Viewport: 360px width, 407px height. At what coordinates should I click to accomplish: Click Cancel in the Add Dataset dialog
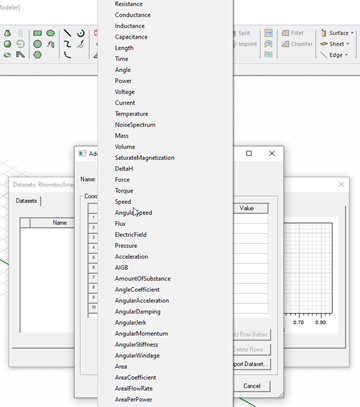coord(252,386)
